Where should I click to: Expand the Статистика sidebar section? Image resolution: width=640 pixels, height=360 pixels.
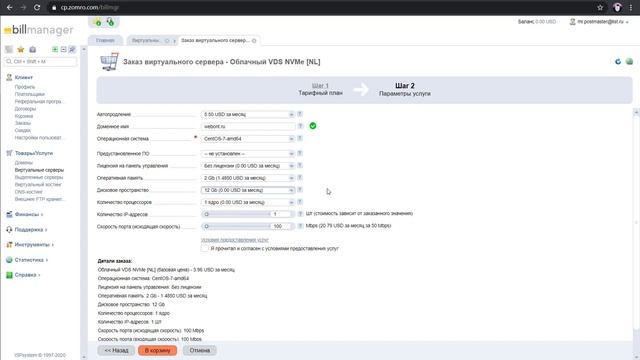[29, 260]
